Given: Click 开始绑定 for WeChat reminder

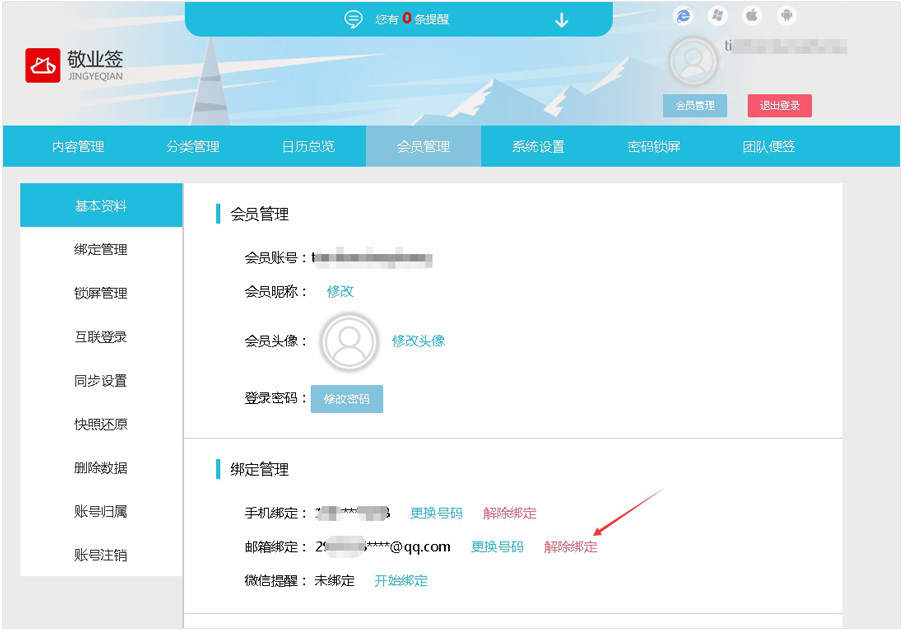Looking at the screenshot, I should coord(401,580).
